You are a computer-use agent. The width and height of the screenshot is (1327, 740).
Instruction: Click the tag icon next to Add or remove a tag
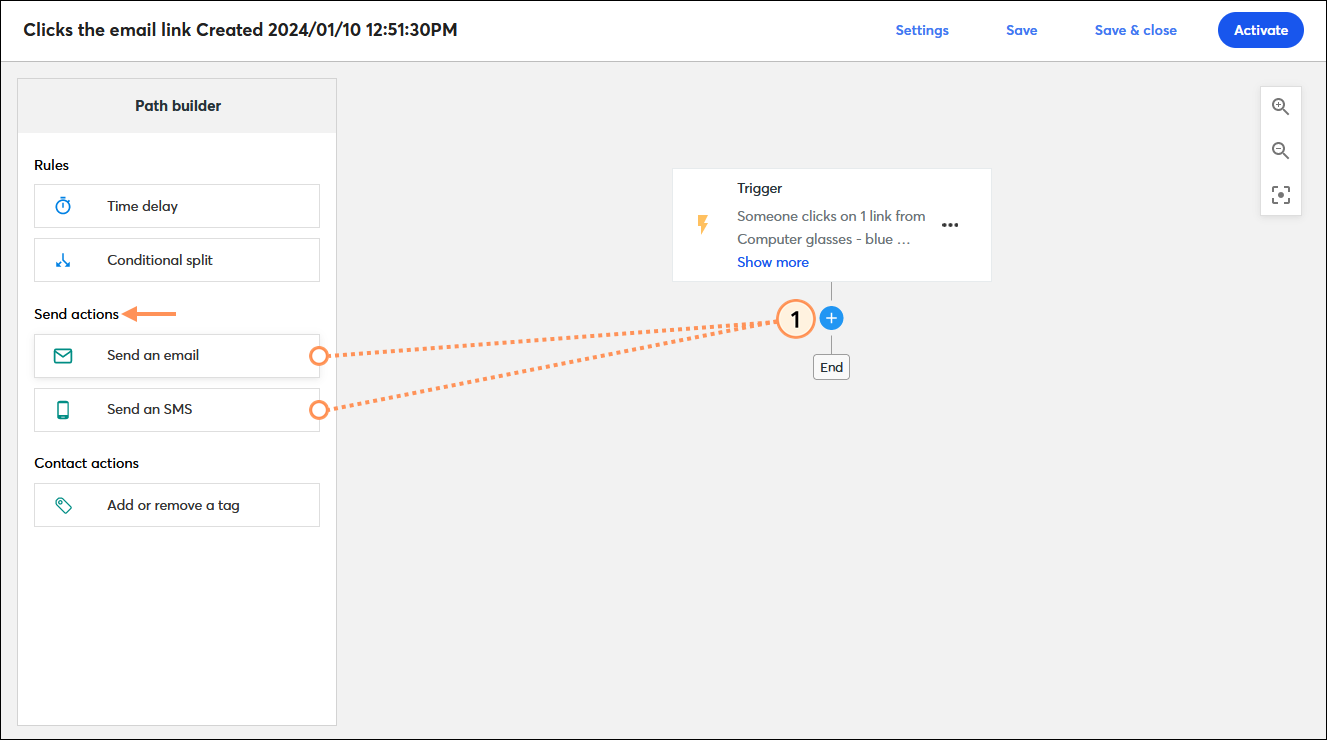[x=63, y=505]
